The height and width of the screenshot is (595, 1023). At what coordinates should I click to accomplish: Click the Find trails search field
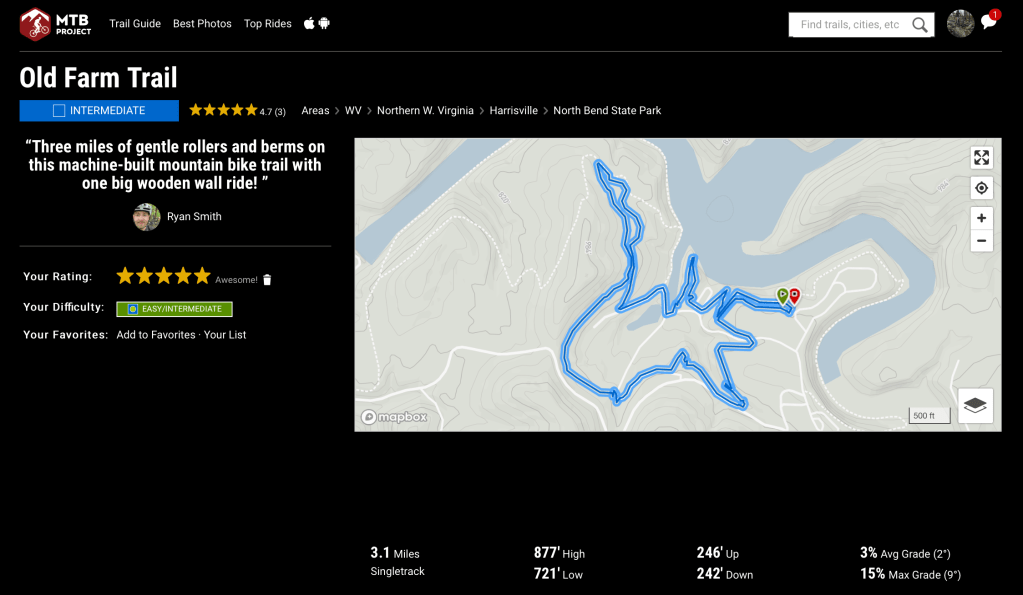[850, 25]
